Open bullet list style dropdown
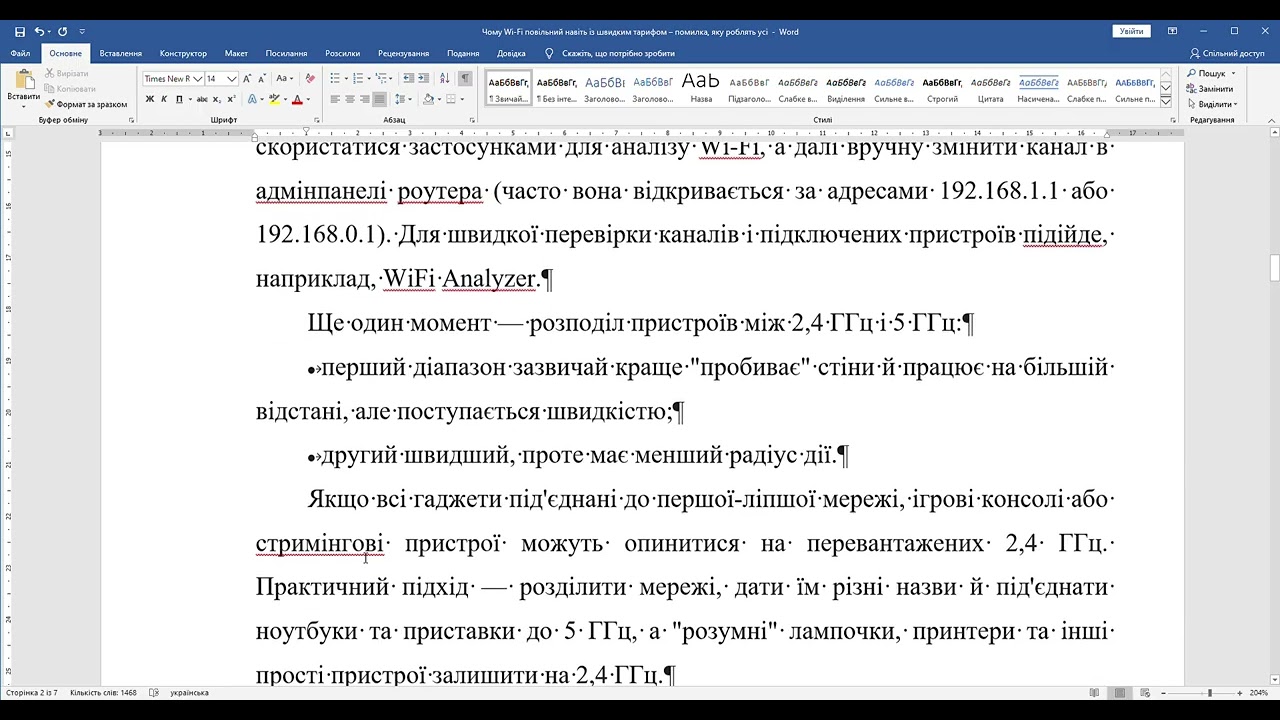The width and height of the screenshot is (1280, 720). coord(346,78)
